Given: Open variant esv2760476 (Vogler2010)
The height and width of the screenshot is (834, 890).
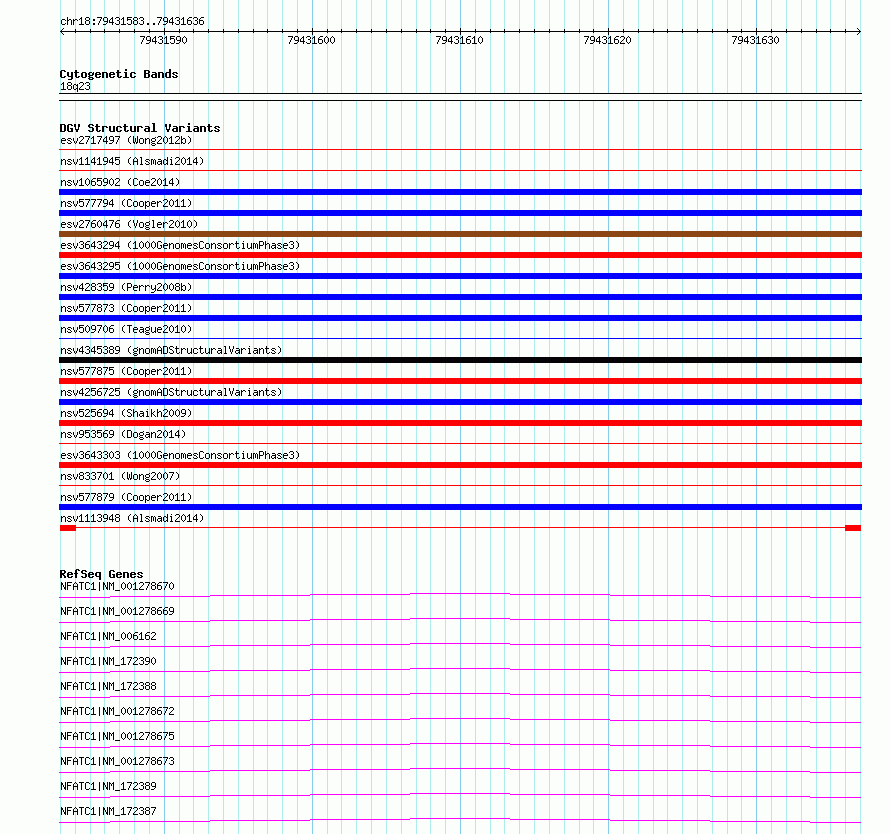Looking at the screenshot, I should 129,224.
